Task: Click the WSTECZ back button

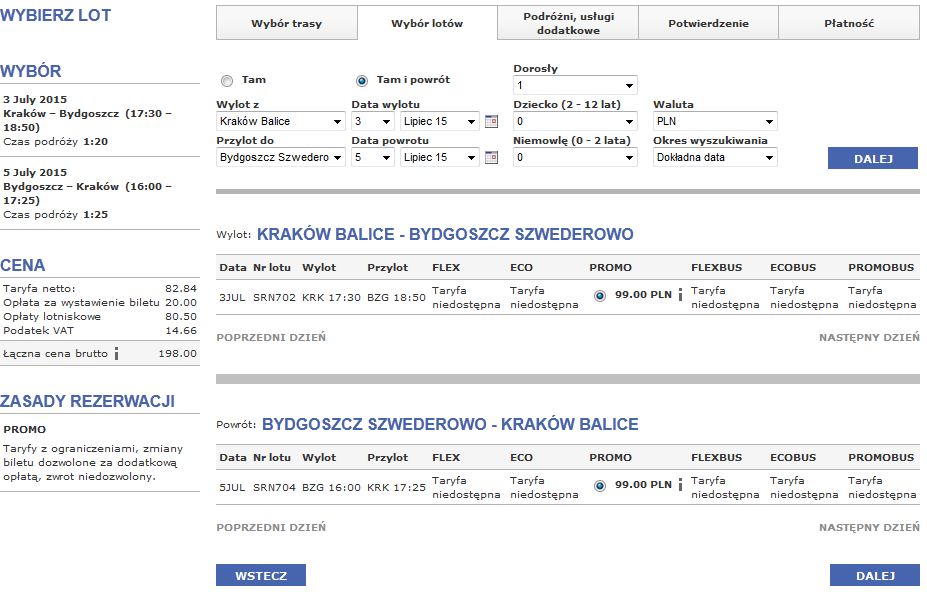Action: coord(261,575)
